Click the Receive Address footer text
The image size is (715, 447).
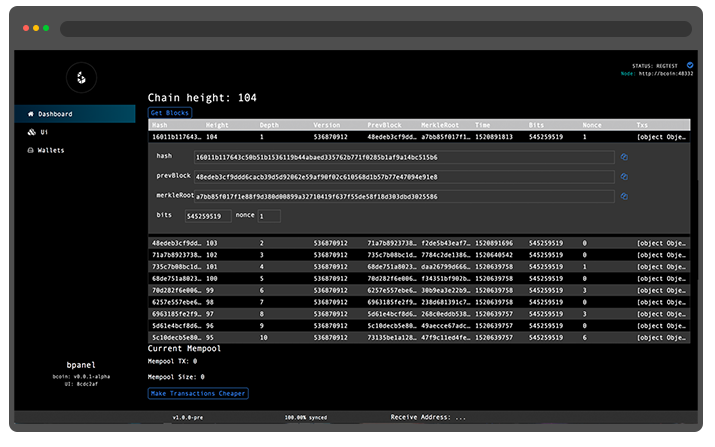tap(428, 417)
